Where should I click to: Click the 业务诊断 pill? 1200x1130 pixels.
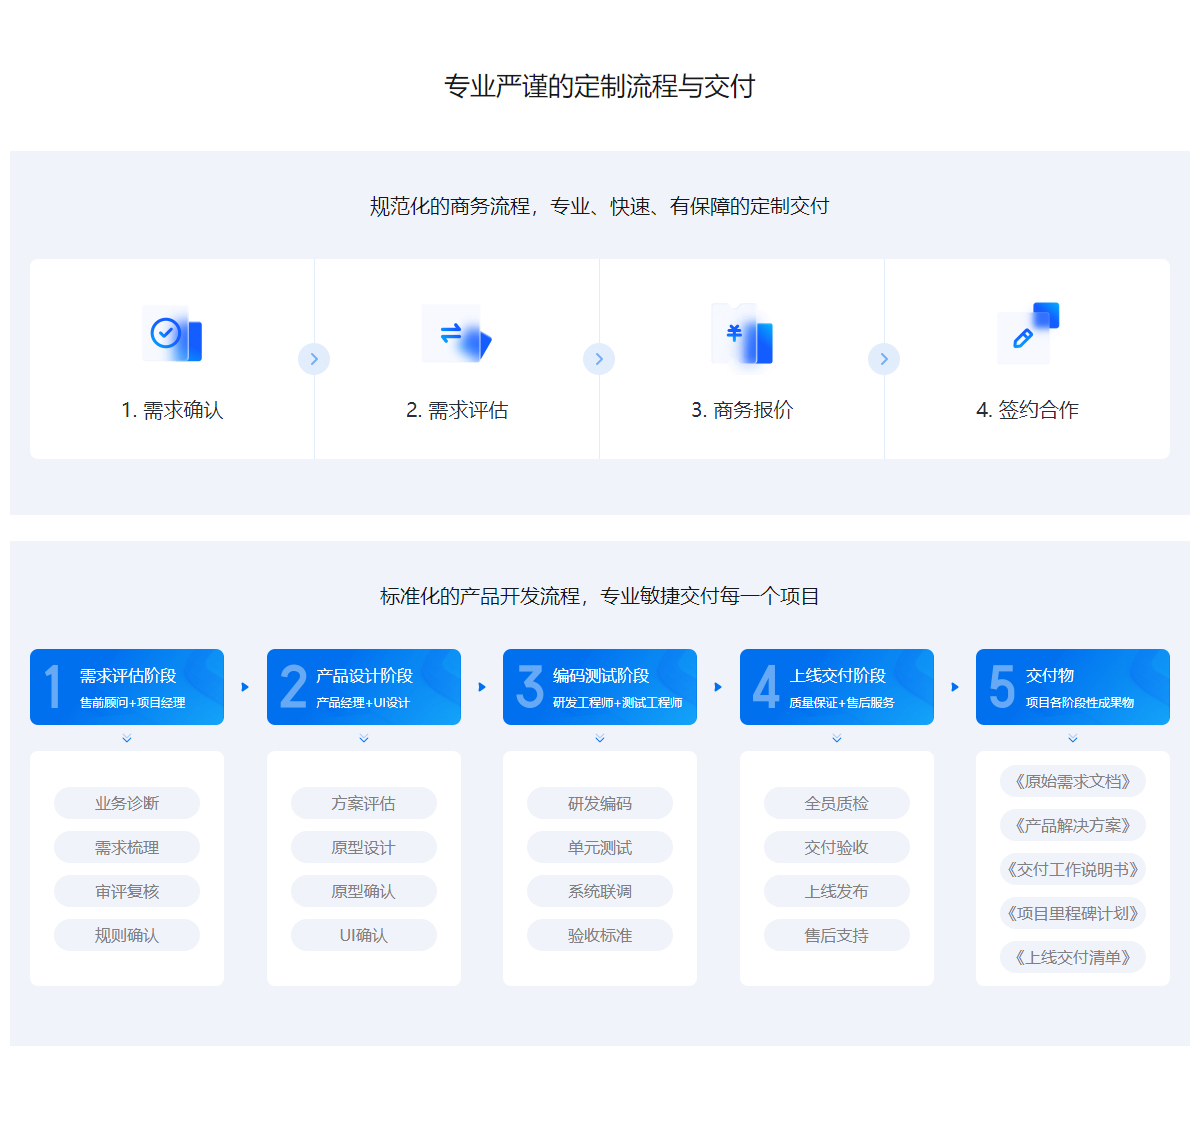point(127,803)
